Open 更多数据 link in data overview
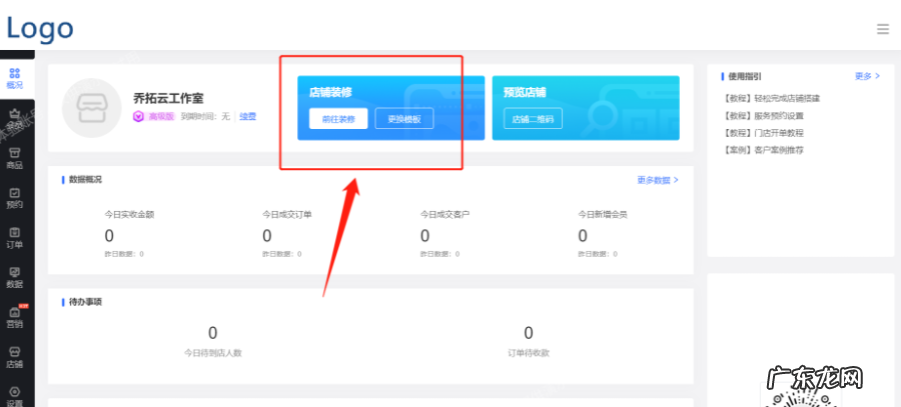 [x=657, y=180]
